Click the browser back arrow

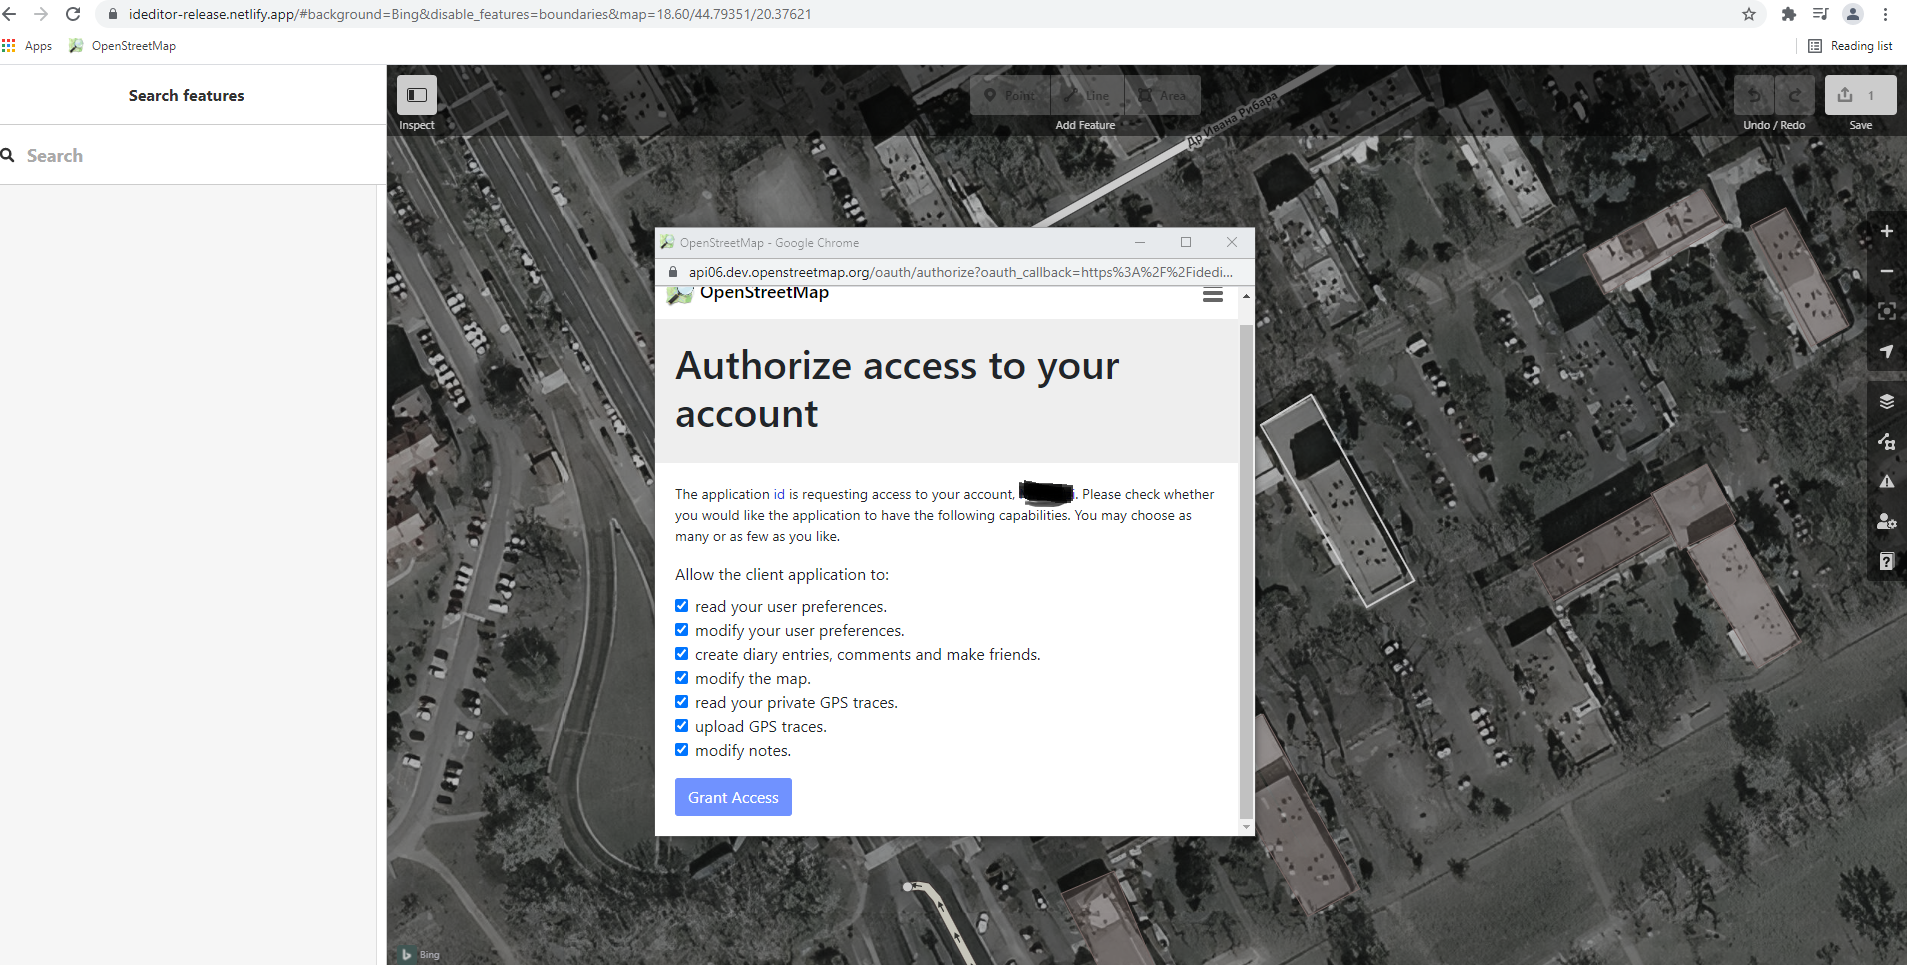[x=10, y=14]
